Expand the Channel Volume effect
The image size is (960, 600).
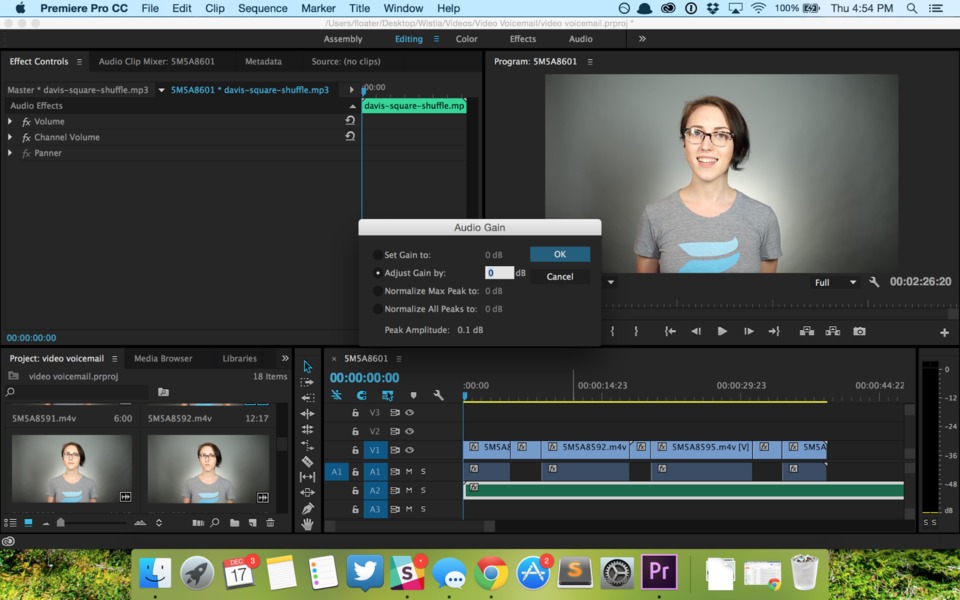tap(11, 137)
